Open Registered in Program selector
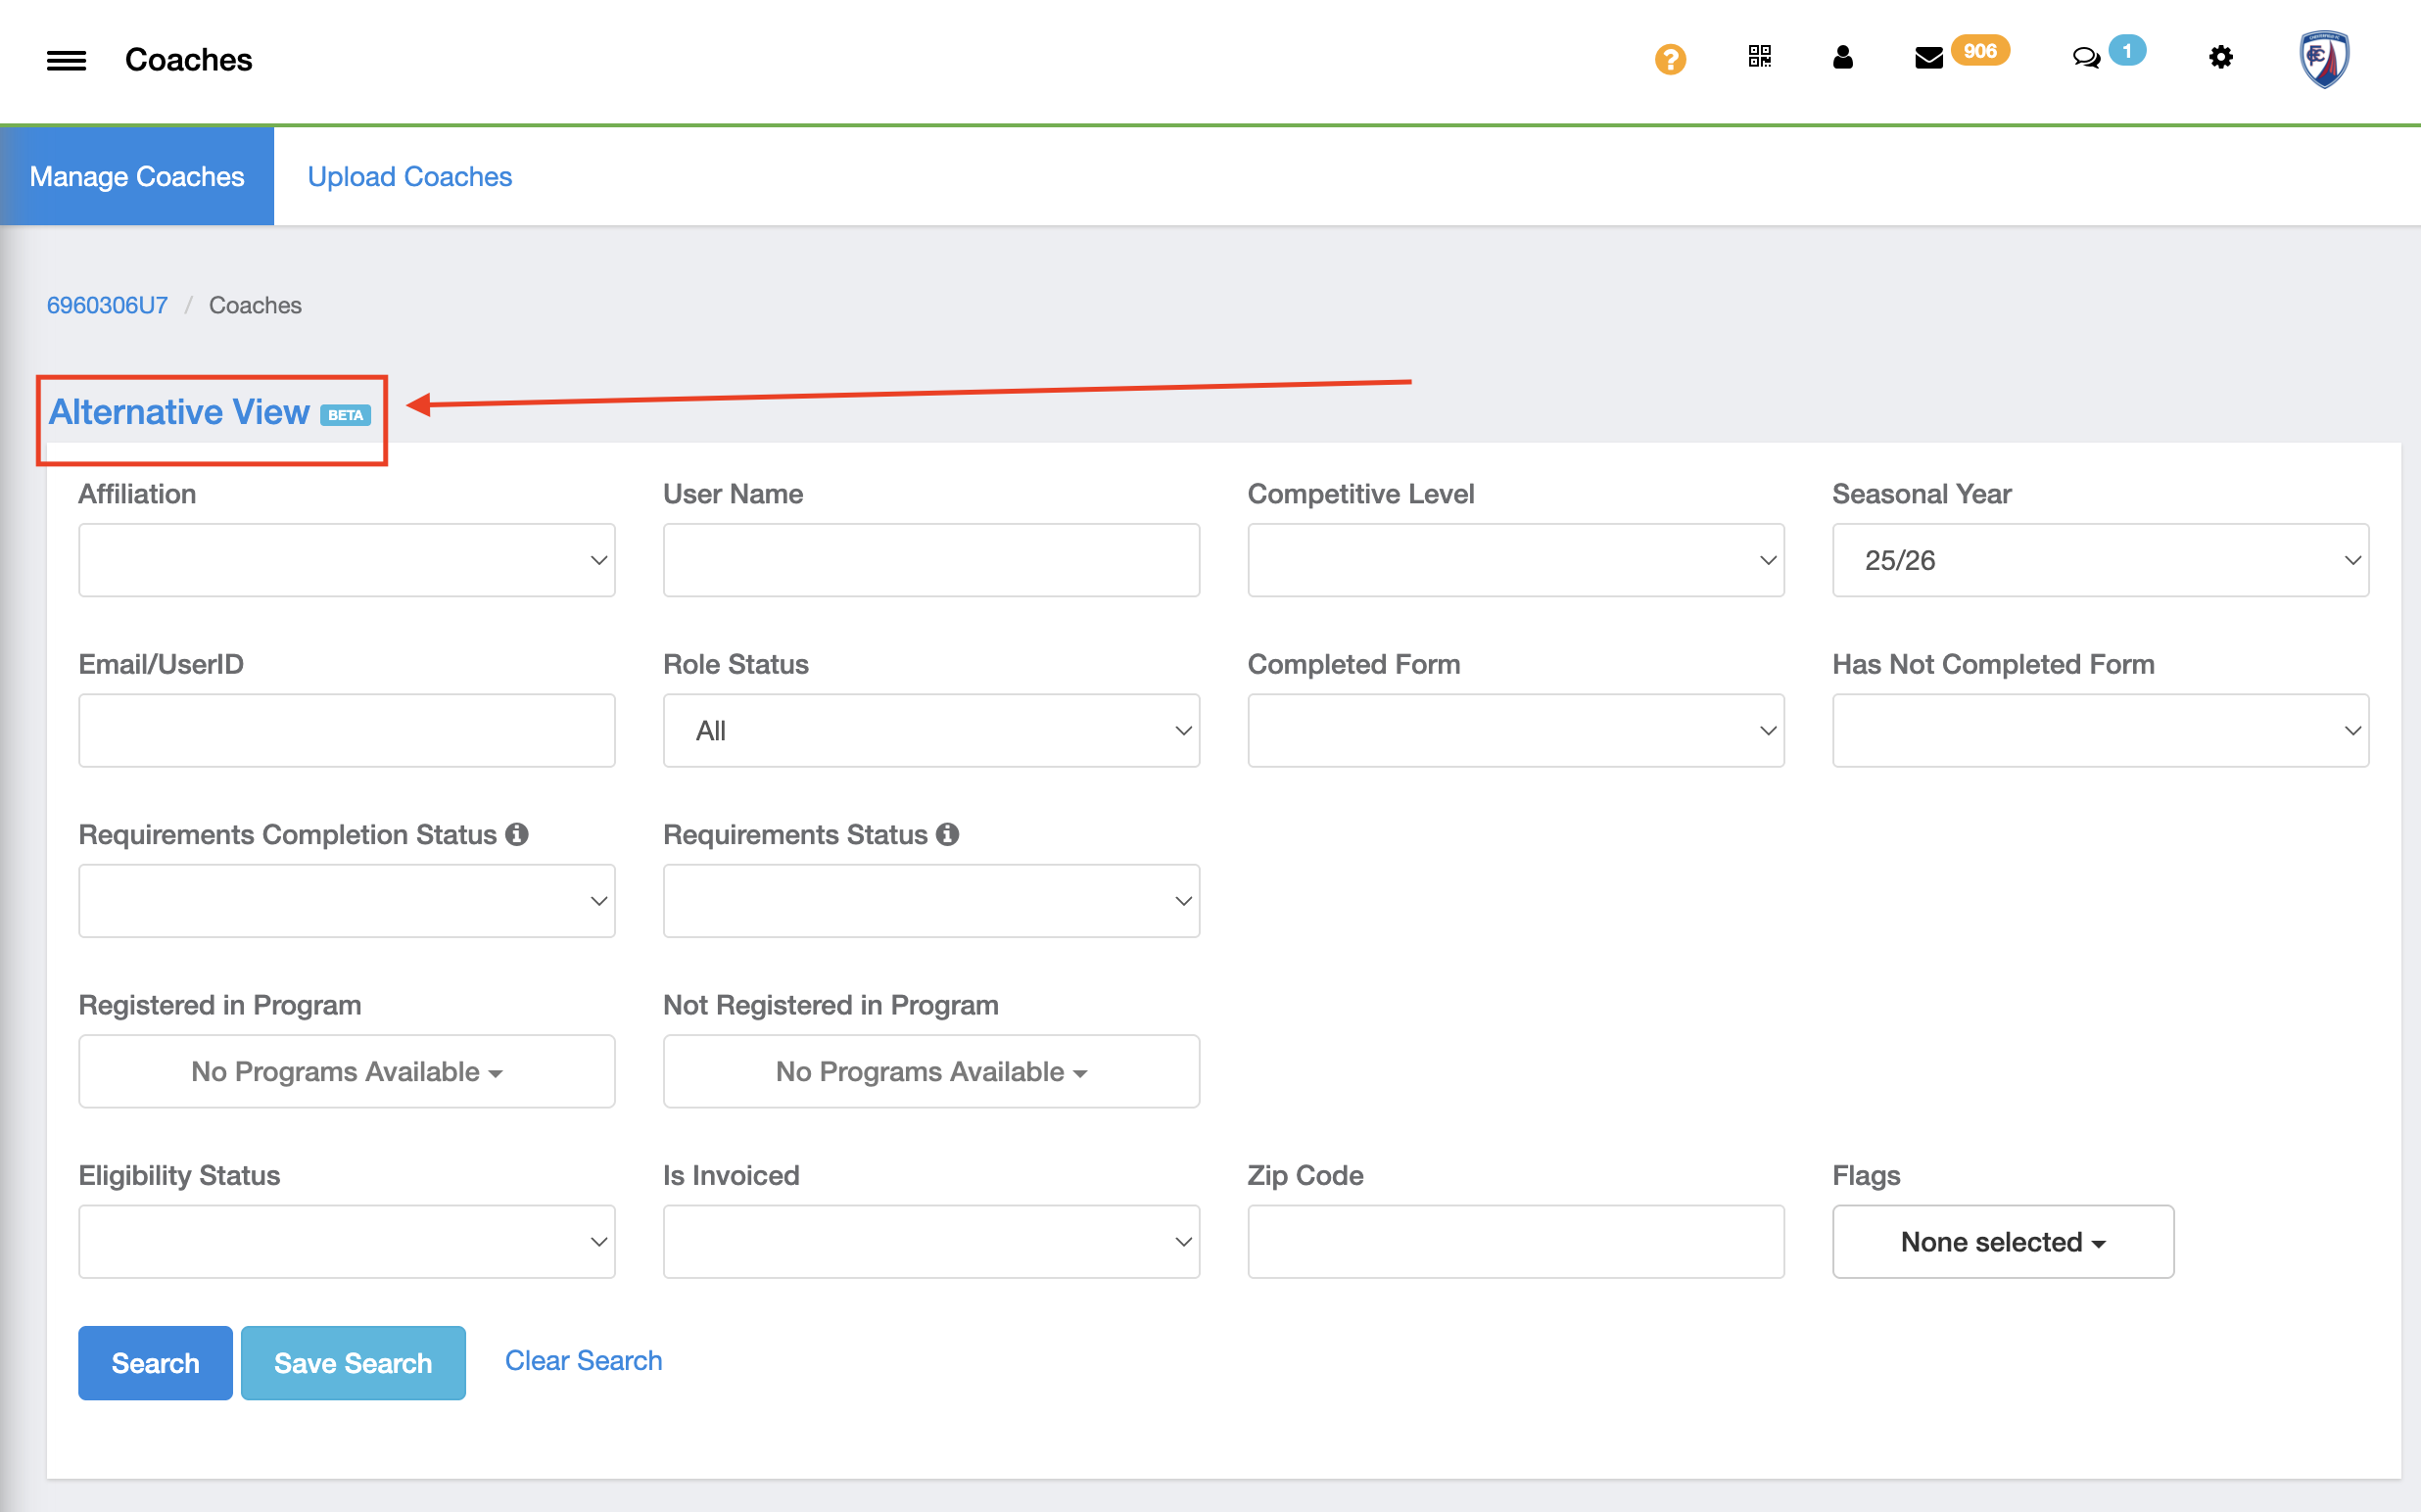Image resolution: width=2421 pixels, height=1512 pixels. [x=346, y=1072]
